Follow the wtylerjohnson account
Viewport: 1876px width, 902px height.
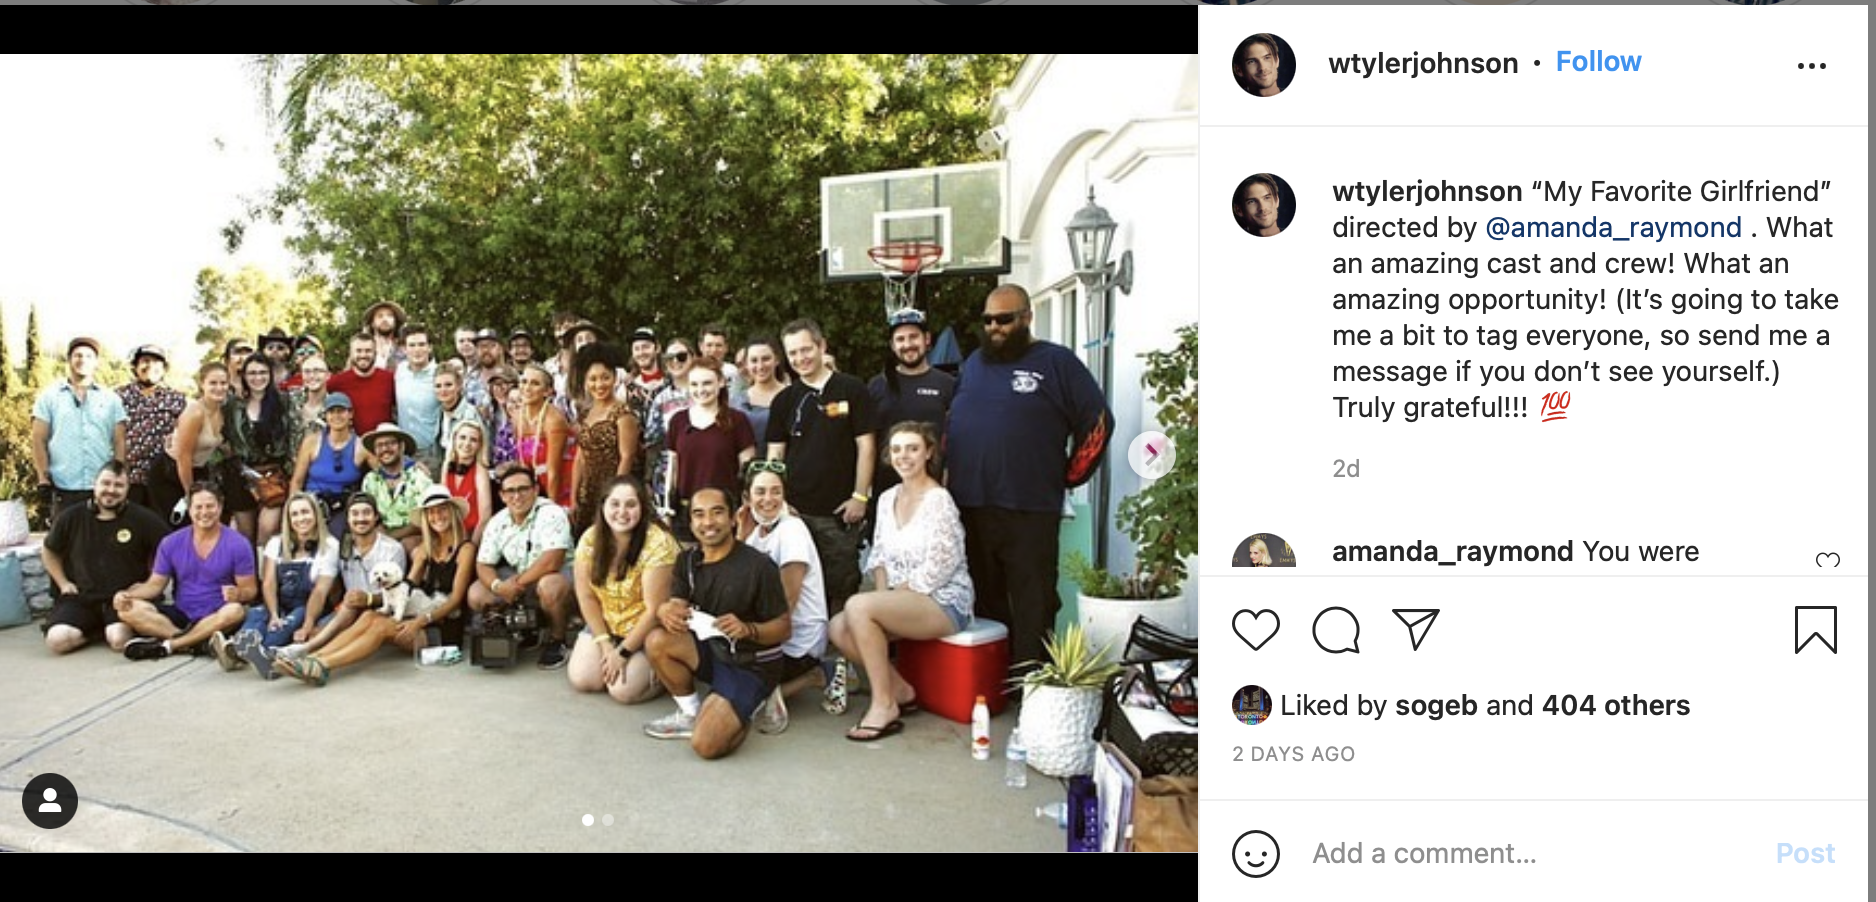click(x=1598, y=62)
